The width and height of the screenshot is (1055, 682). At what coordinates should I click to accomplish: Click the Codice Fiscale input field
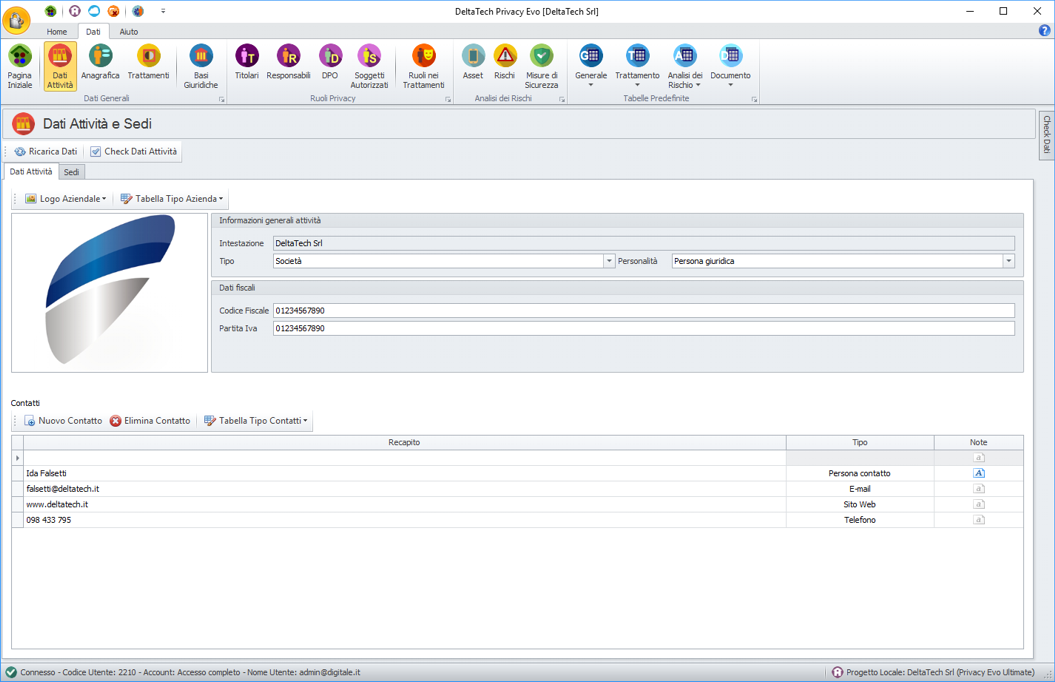[x=643, y=311]
